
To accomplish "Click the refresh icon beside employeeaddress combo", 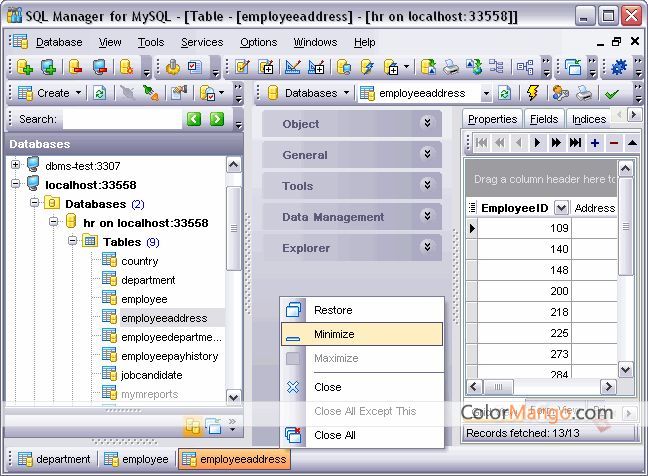I will [x=504, y=93].
